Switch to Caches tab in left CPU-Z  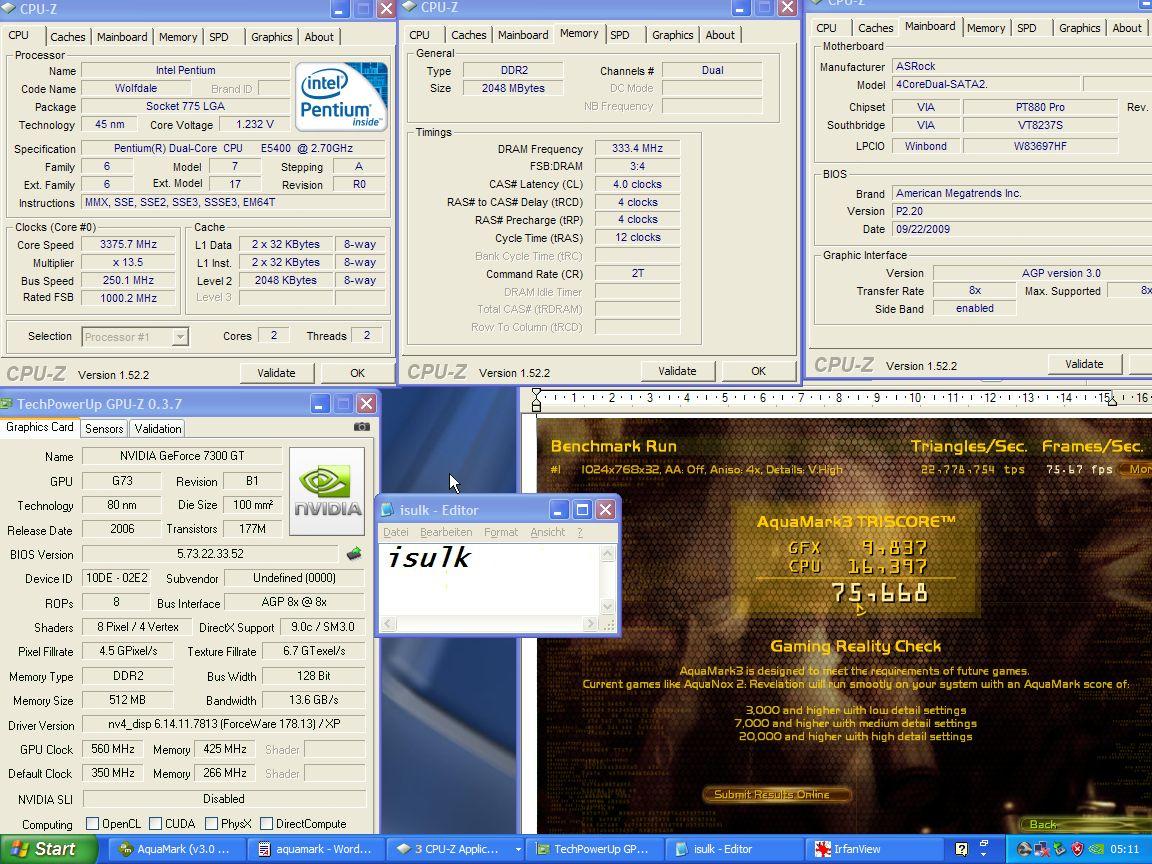68,37
